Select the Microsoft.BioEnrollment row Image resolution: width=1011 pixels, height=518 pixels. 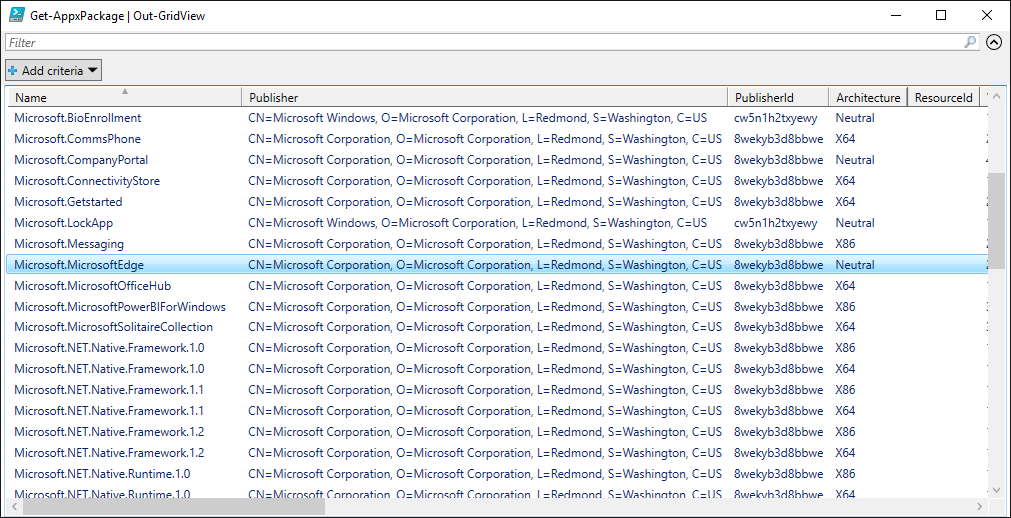click(78, 118)
